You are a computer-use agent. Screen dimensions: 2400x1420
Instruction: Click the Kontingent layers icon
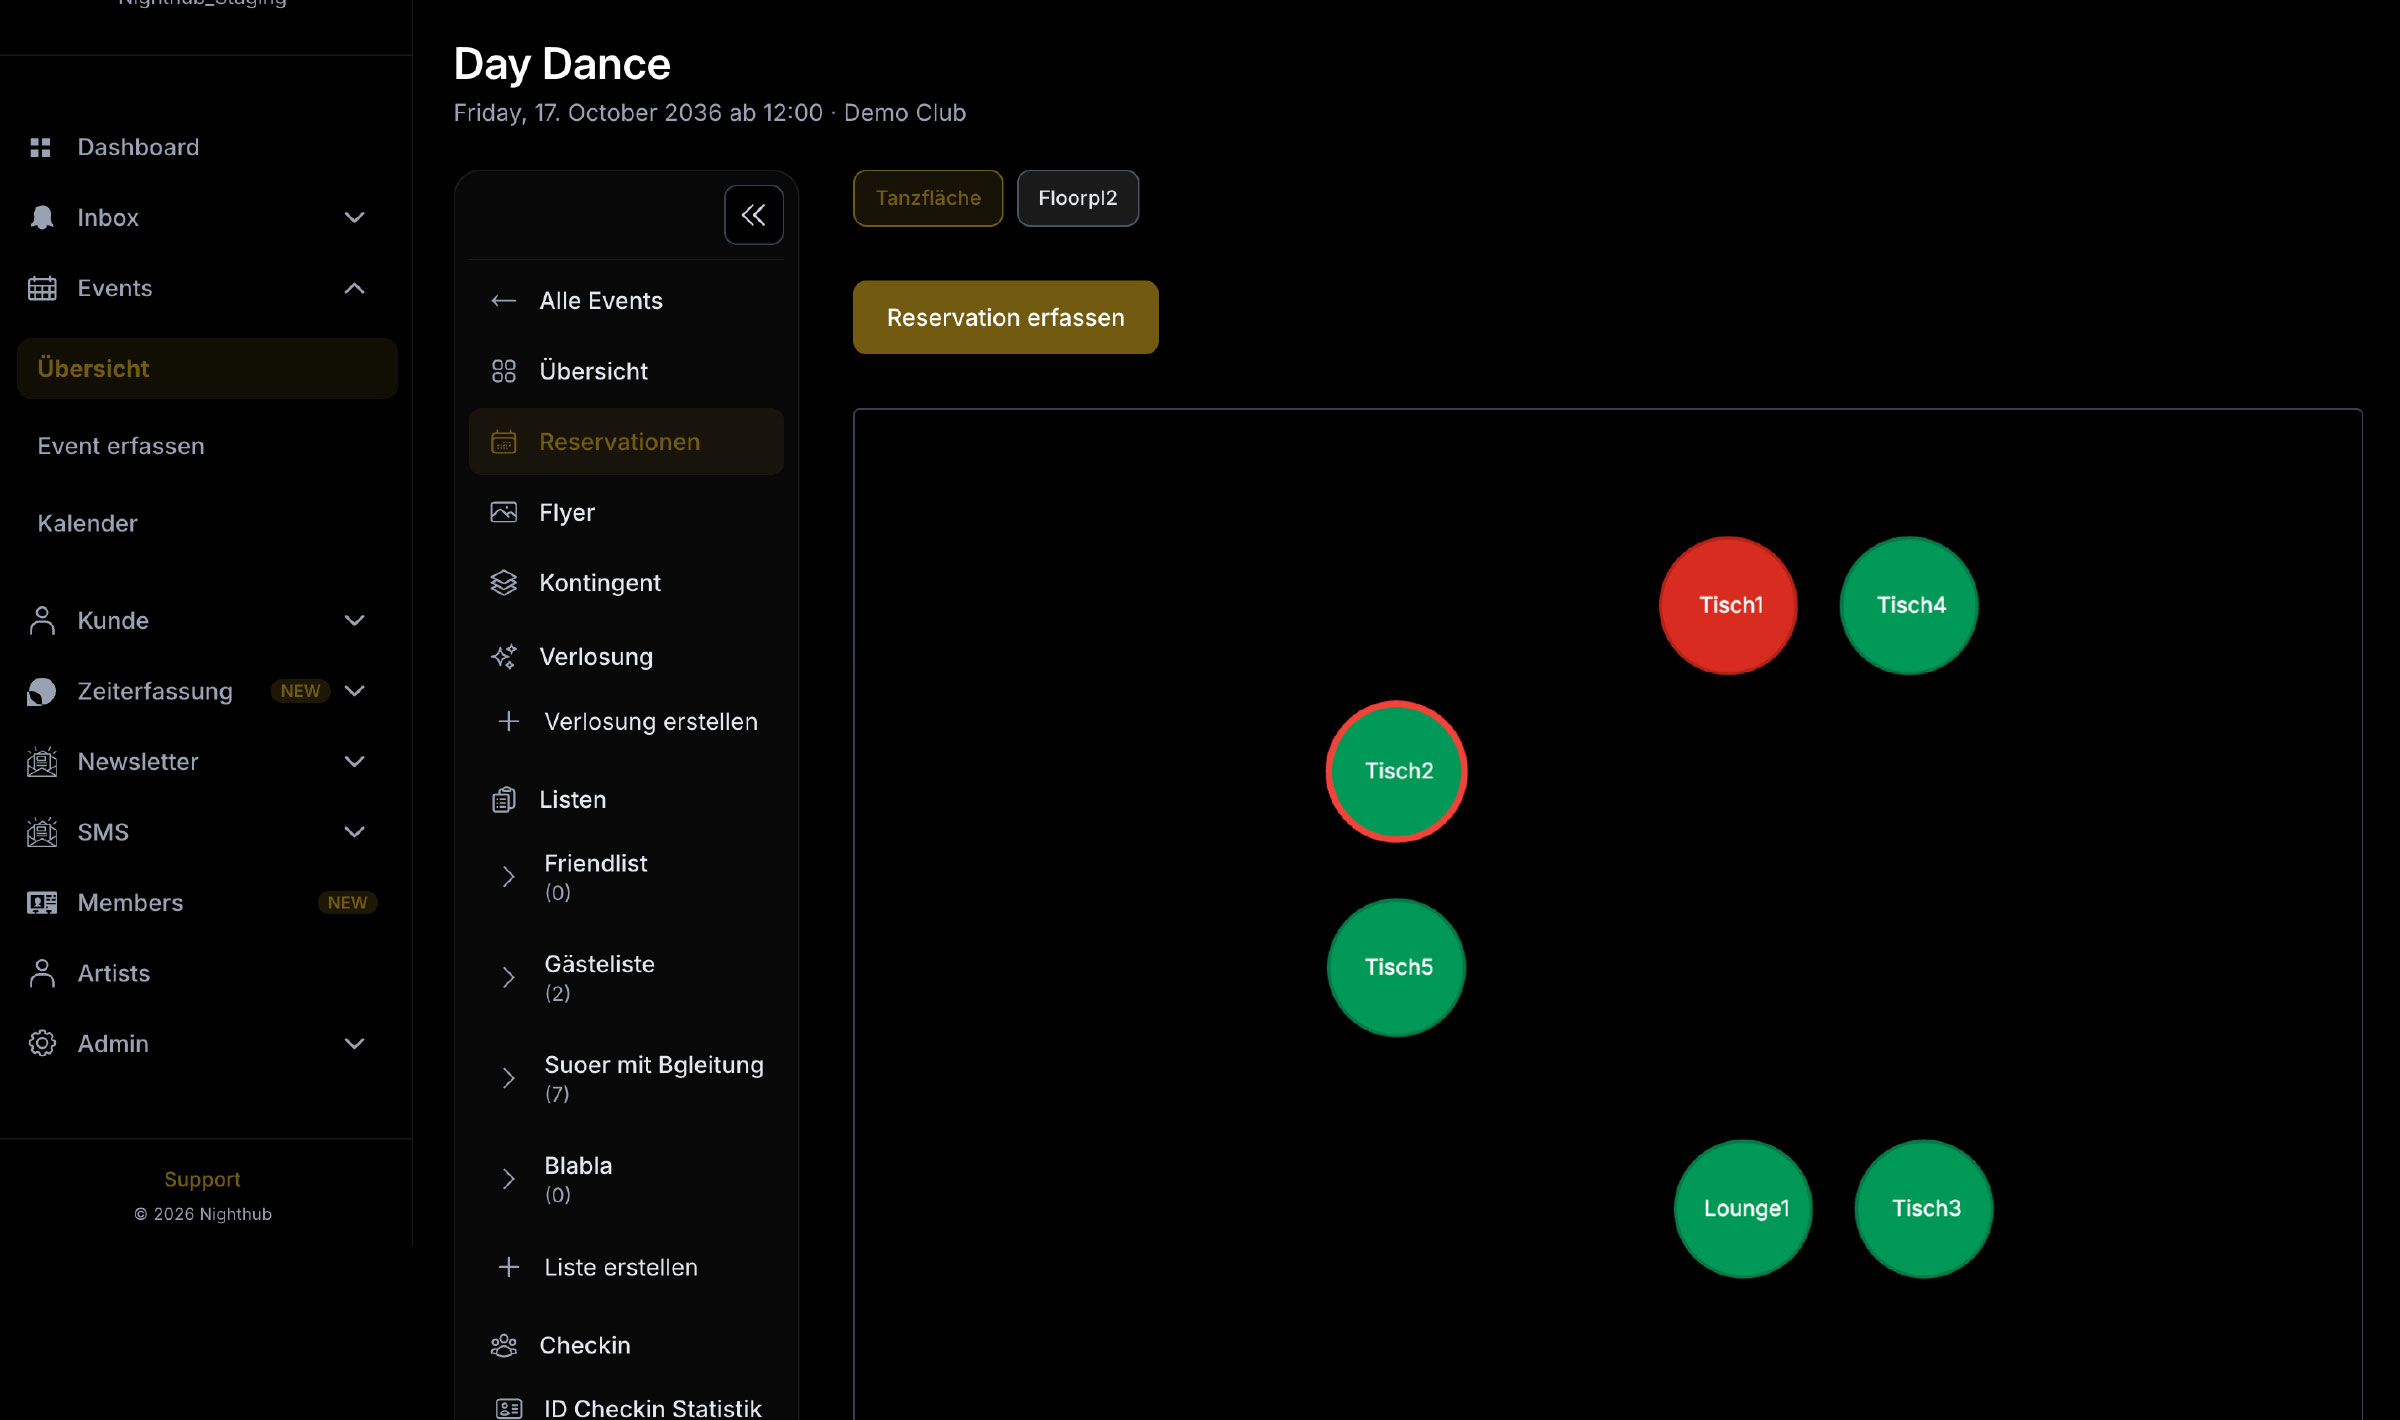click(503, 583)
